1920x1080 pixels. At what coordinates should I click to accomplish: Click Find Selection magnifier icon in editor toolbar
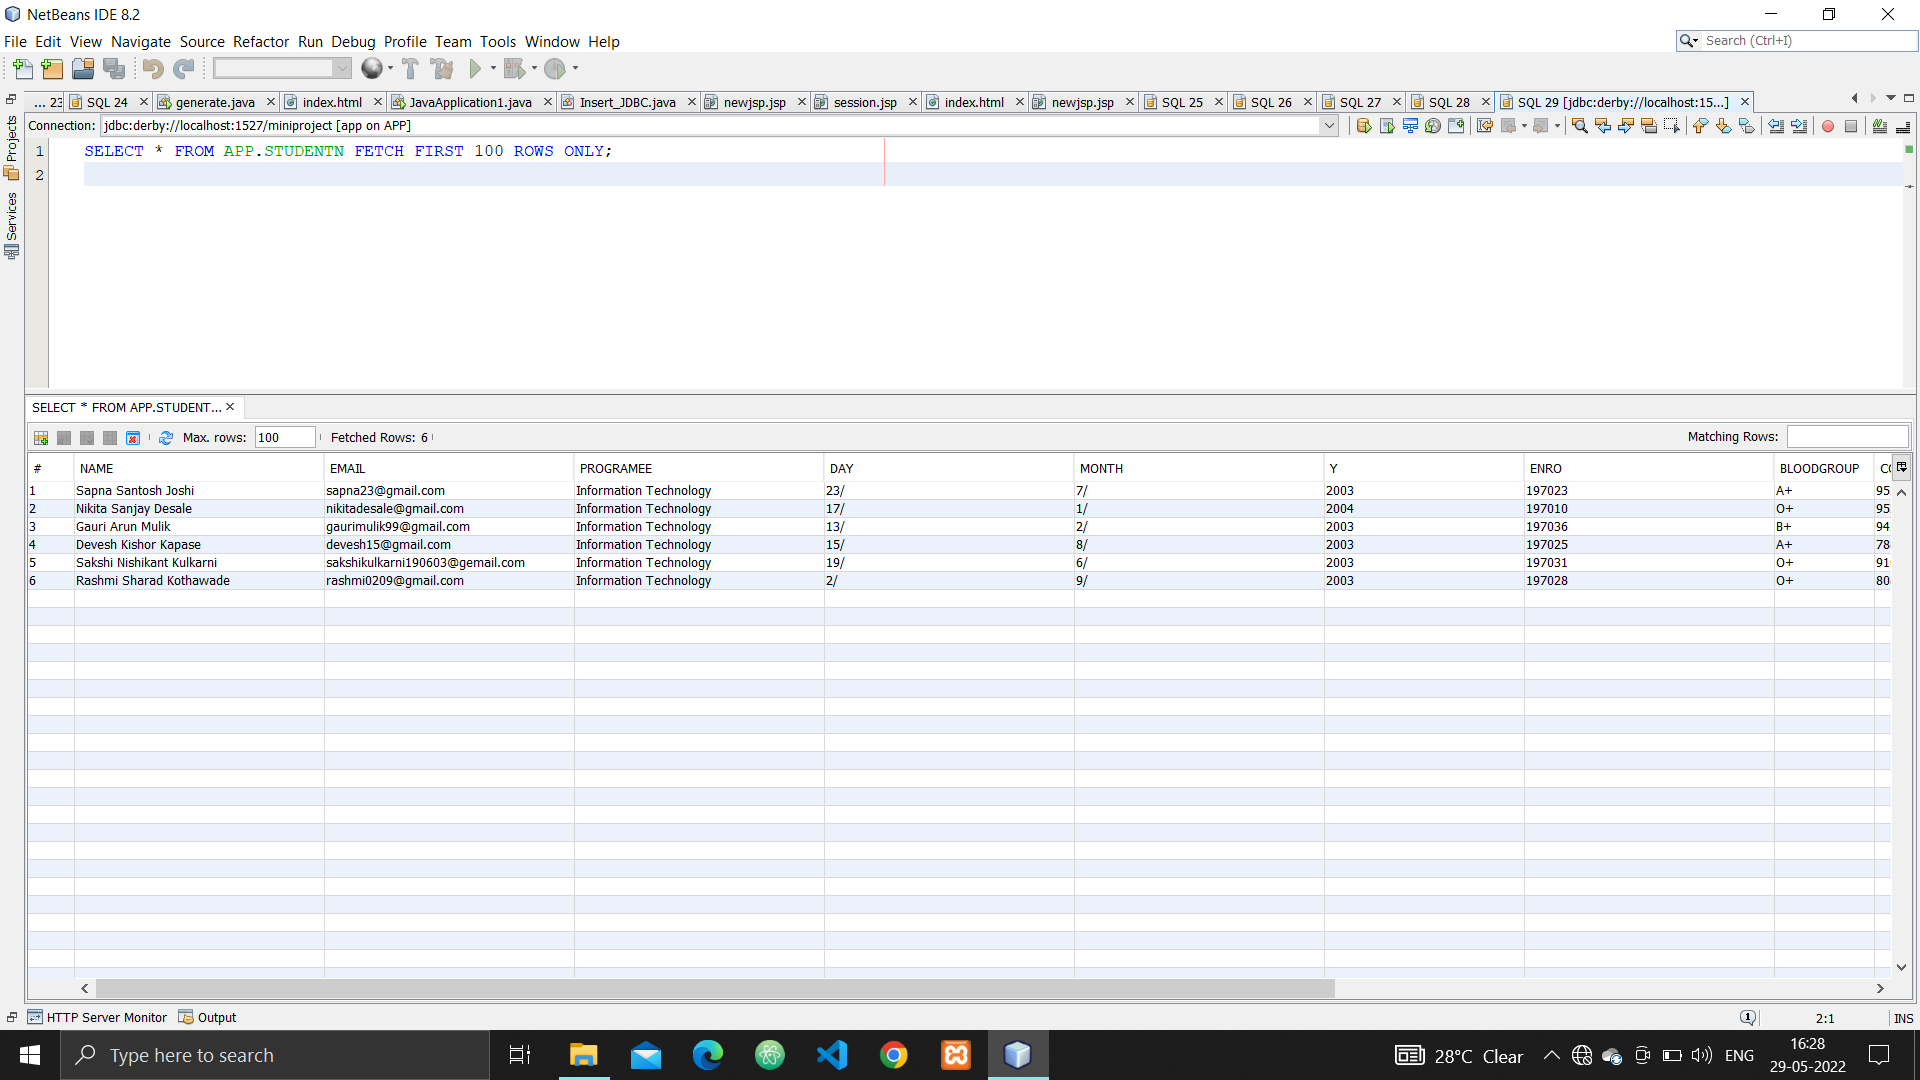click(x=1580, y=126)
